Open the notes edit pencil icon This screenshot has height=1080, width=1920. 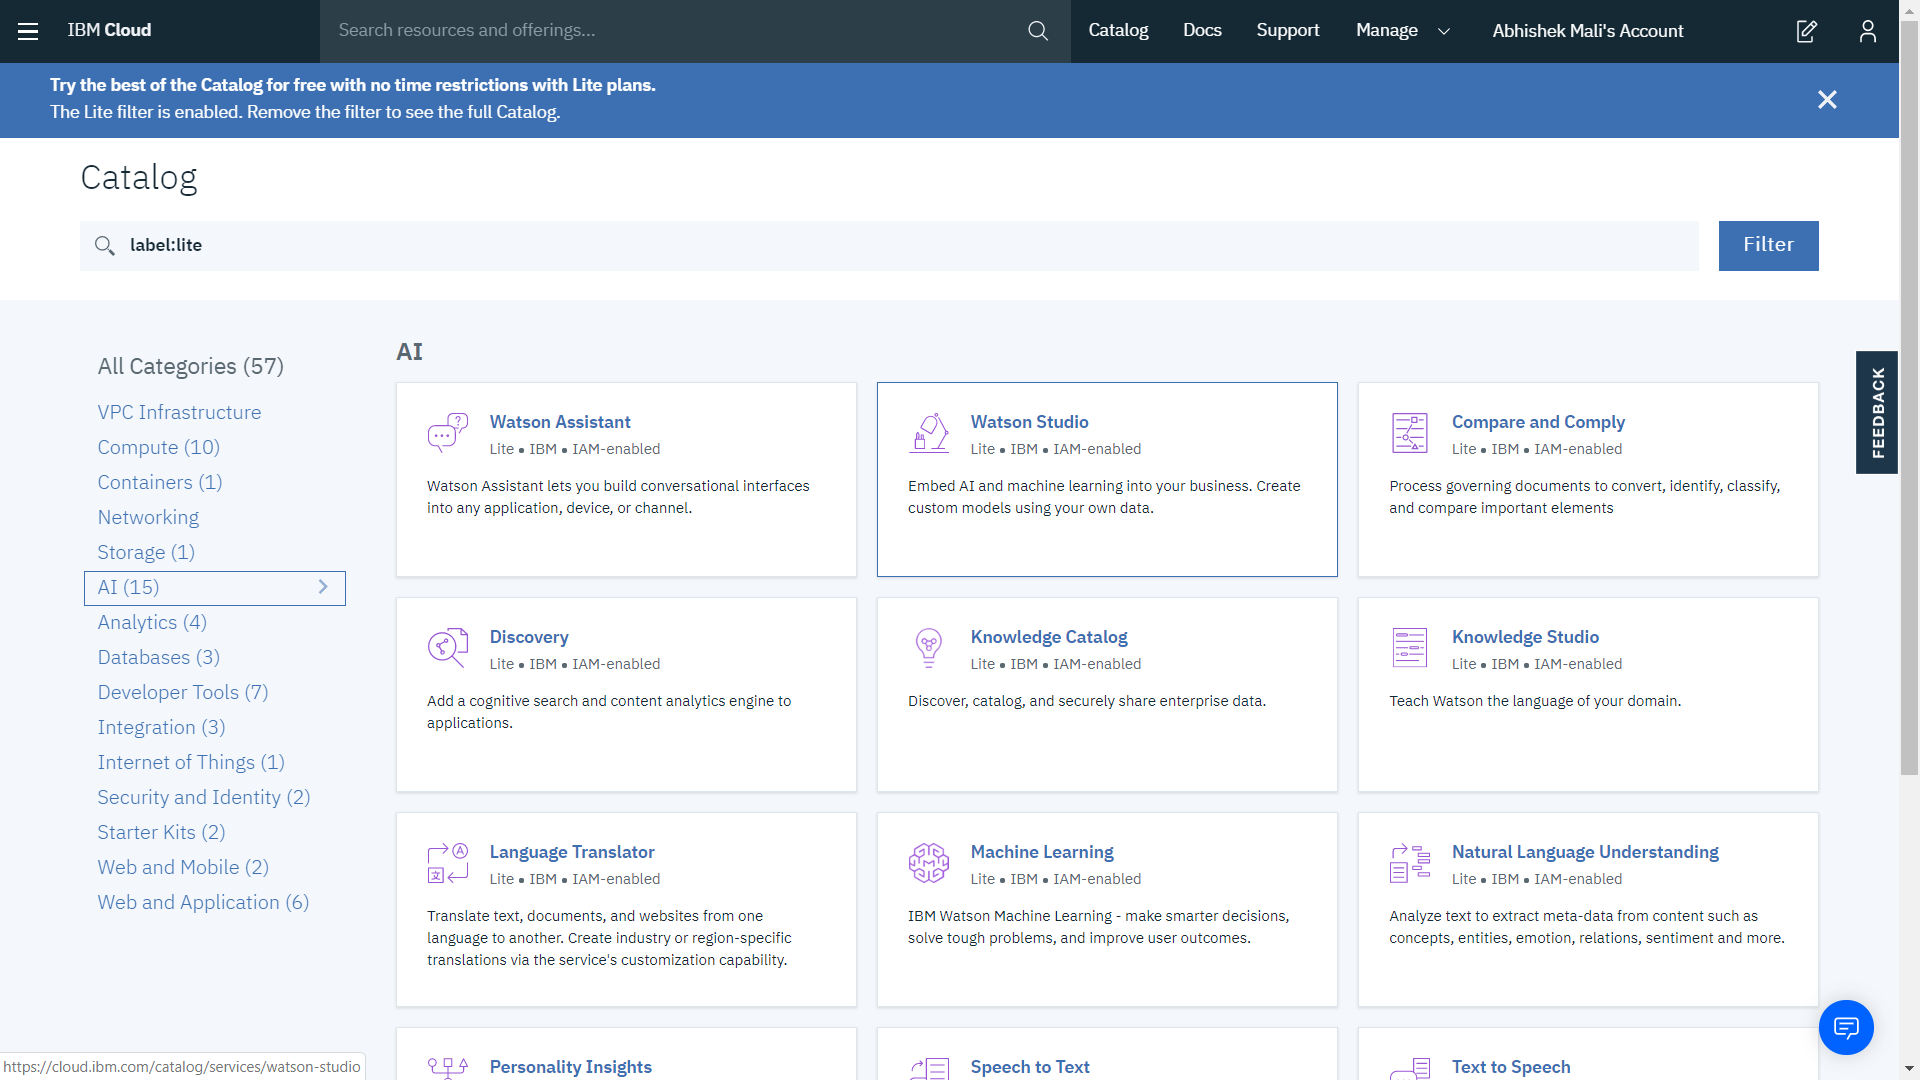(x=1806, y=31)
